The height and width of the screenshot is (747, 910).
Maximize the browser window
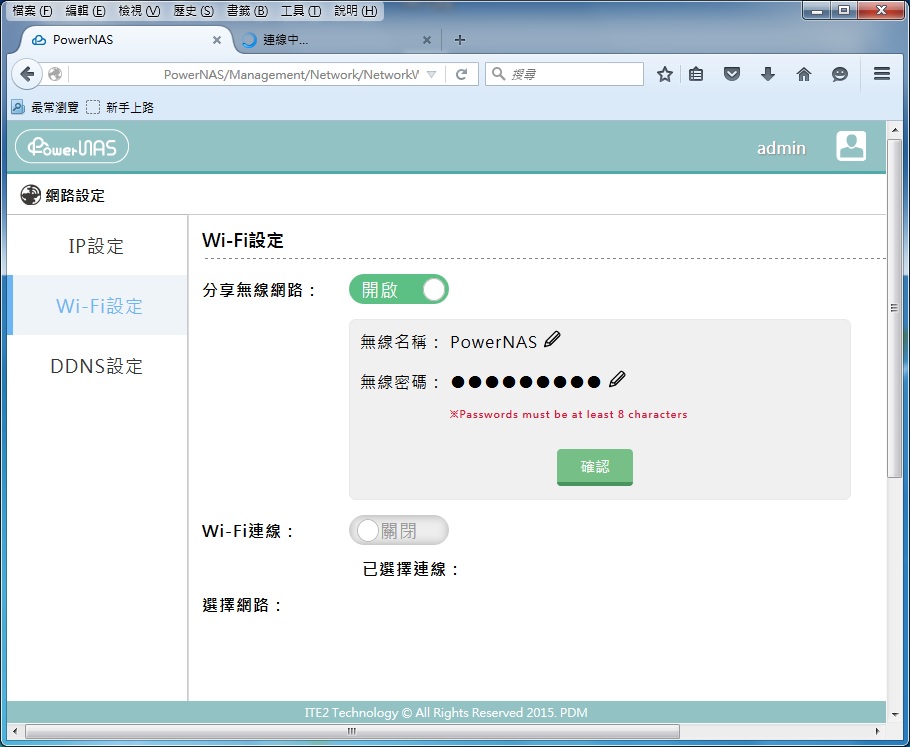click(844, 10)
